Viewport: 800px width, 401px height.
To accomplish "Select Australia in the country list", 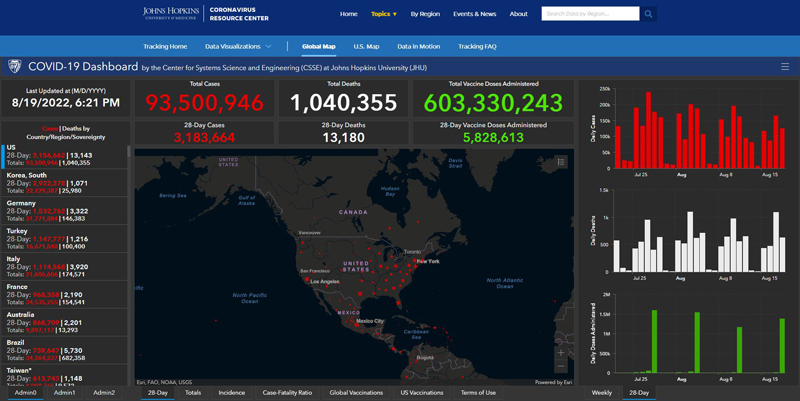I will tap(64, 322).
